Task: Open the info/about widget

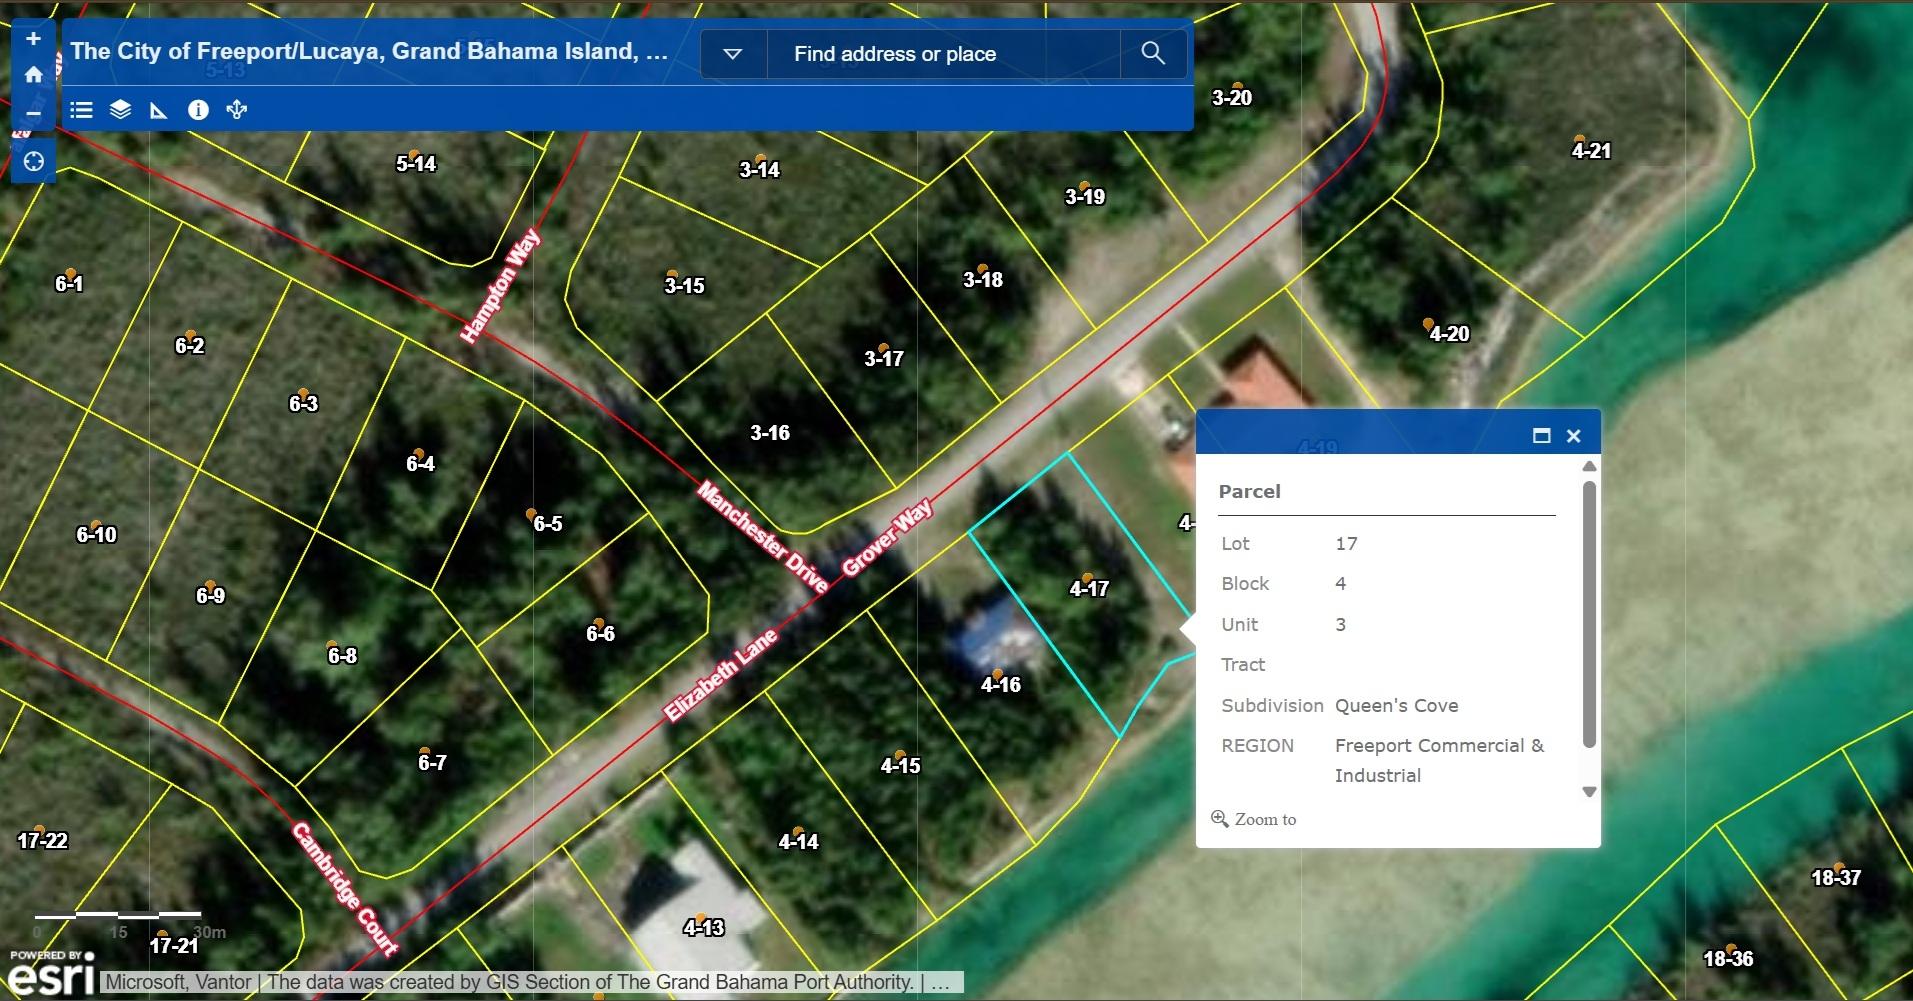Action: coord(198,110)
